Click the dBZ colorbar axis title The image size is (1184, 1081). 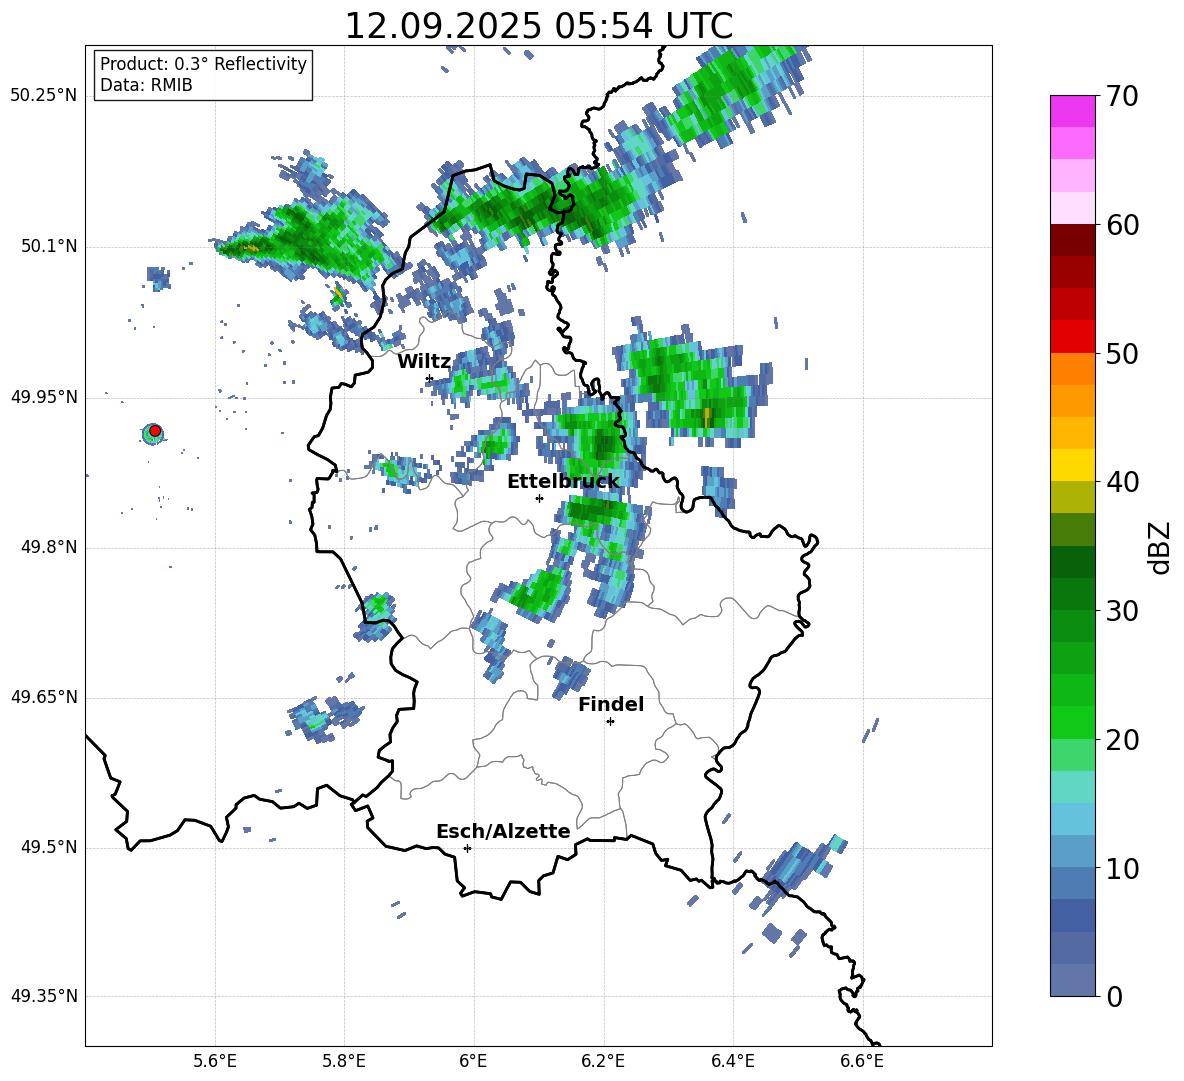(1161, 547)
